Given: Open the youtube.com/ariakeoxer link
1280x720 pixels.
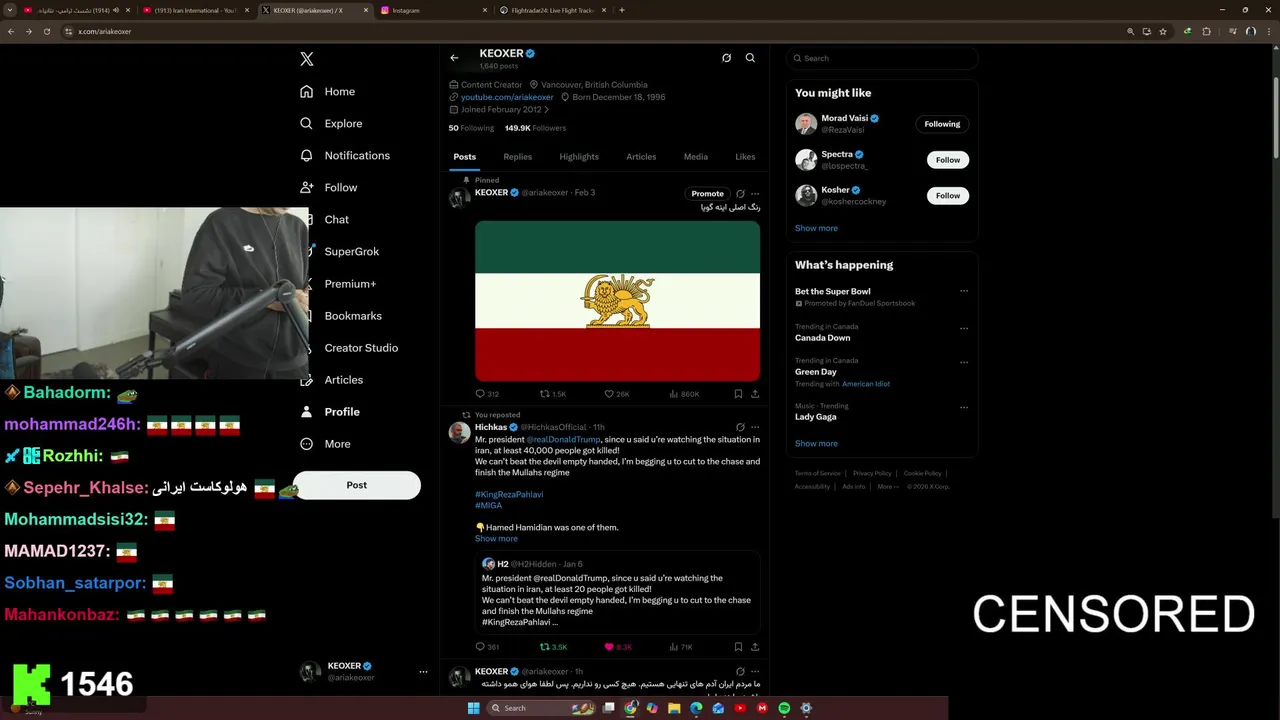Looking at the screenshot, I should [x=507, y=97].
